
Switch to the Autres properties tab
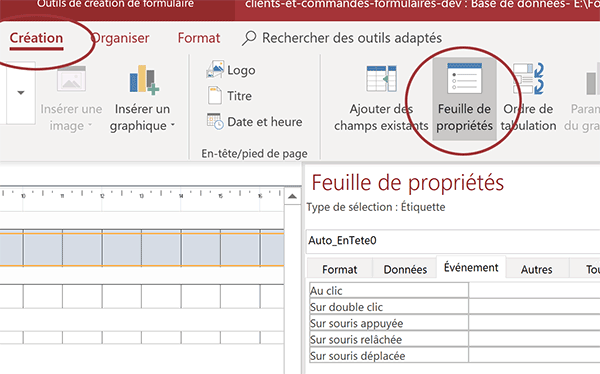(x=536, y=269)
